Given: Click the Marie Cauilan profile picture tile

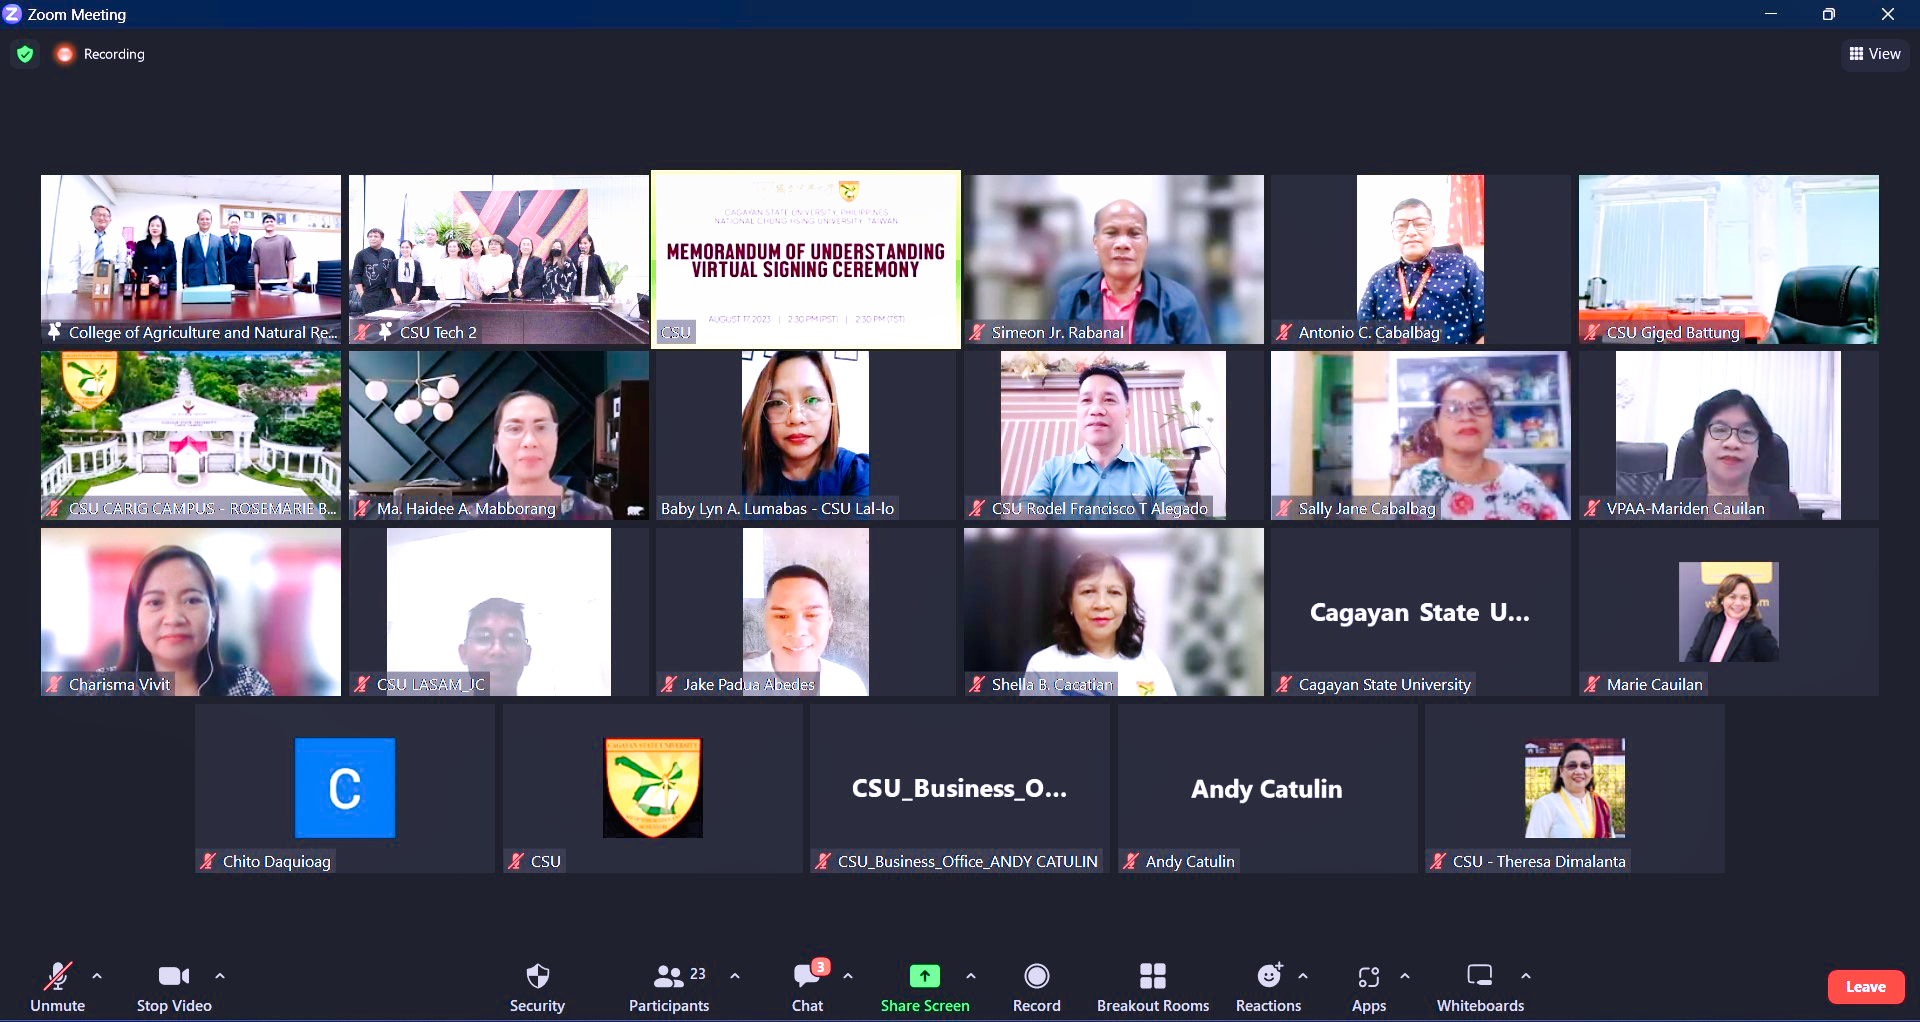Looking at the screenshot, I should point(1729,612).
